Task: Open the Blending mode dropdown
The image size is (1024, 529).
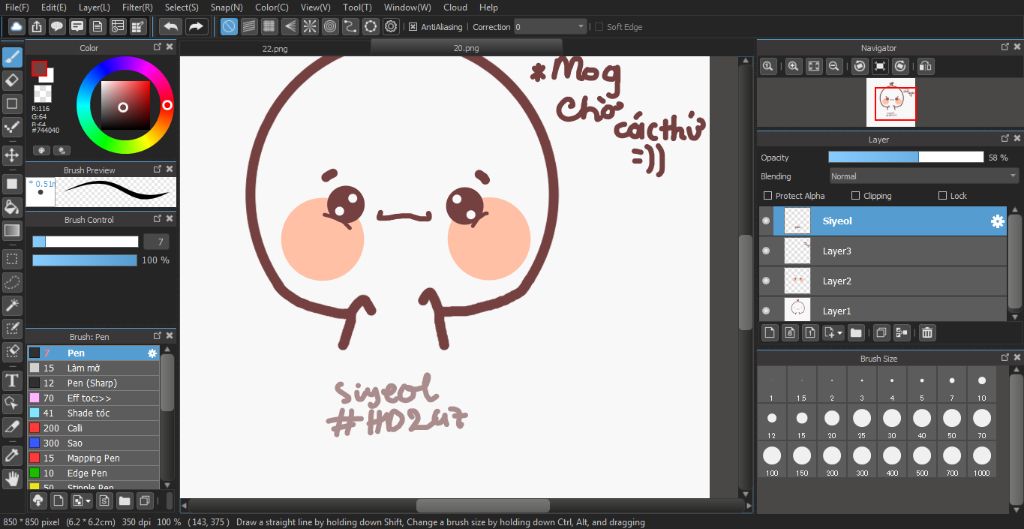Action: (923, 176)
